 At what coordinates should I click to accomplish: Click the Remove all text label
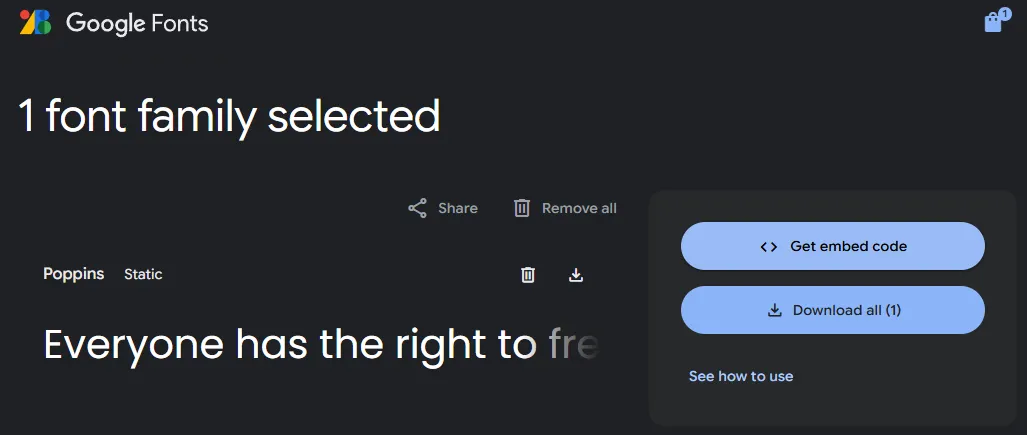coord(579,208)
